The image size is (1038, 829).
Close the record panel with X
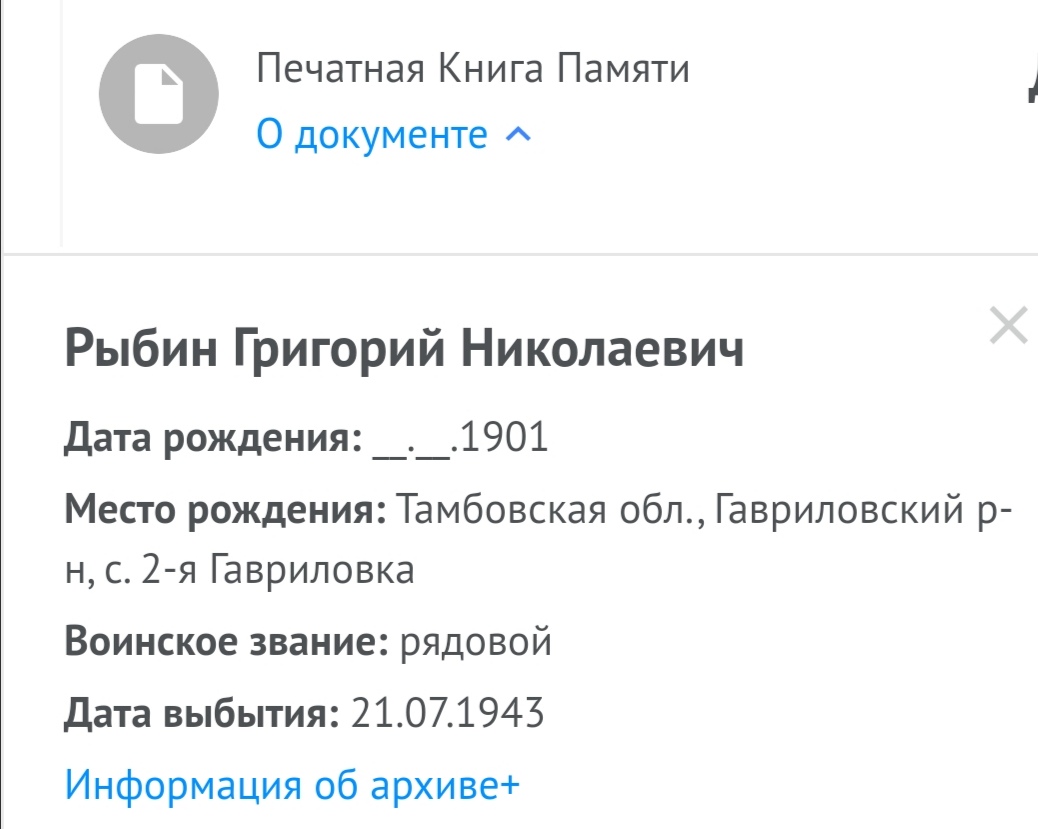(x=1007, y=326)
